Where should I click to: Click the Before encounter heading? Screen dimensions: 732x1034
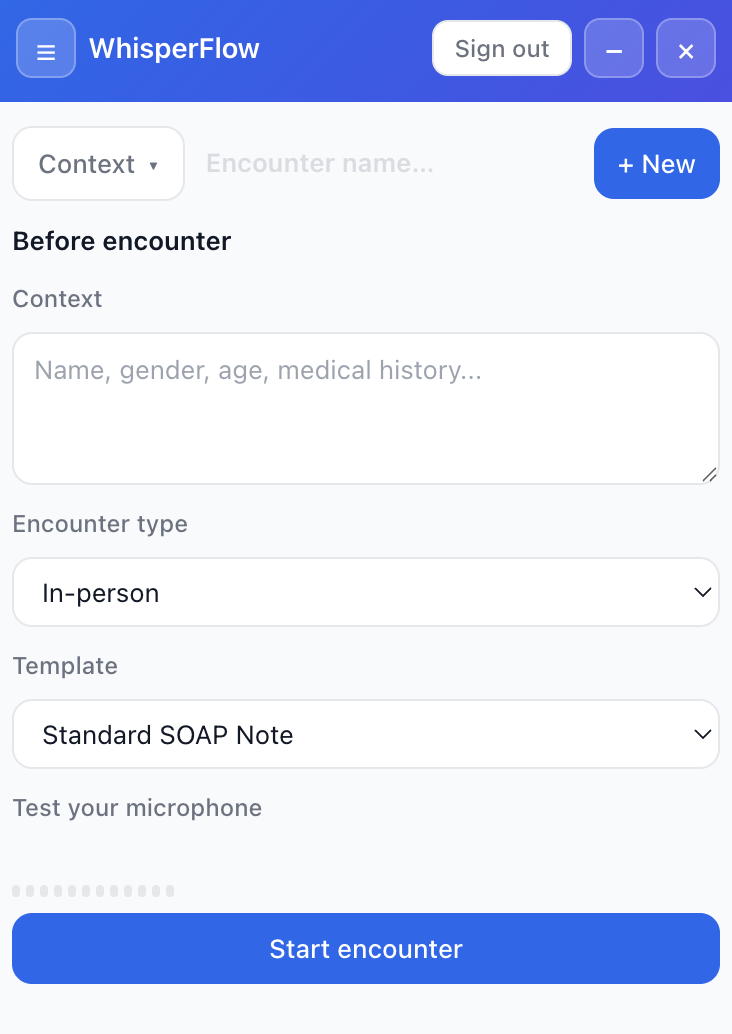121,241
